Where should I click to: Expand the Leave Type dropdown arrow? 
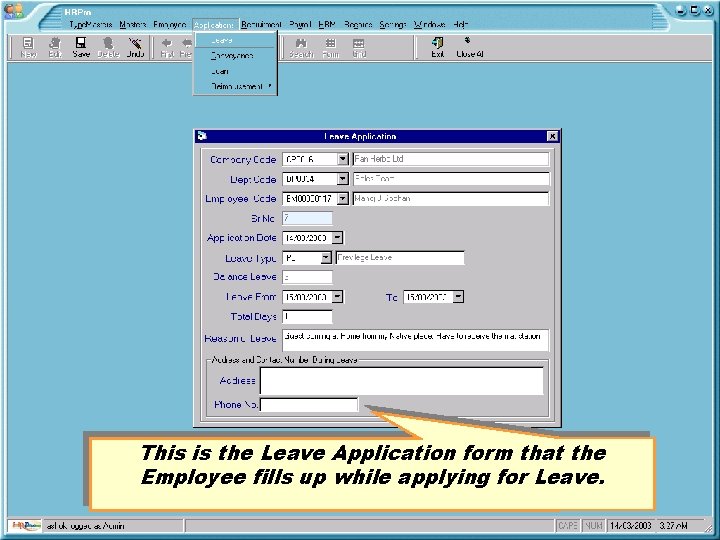326,258
